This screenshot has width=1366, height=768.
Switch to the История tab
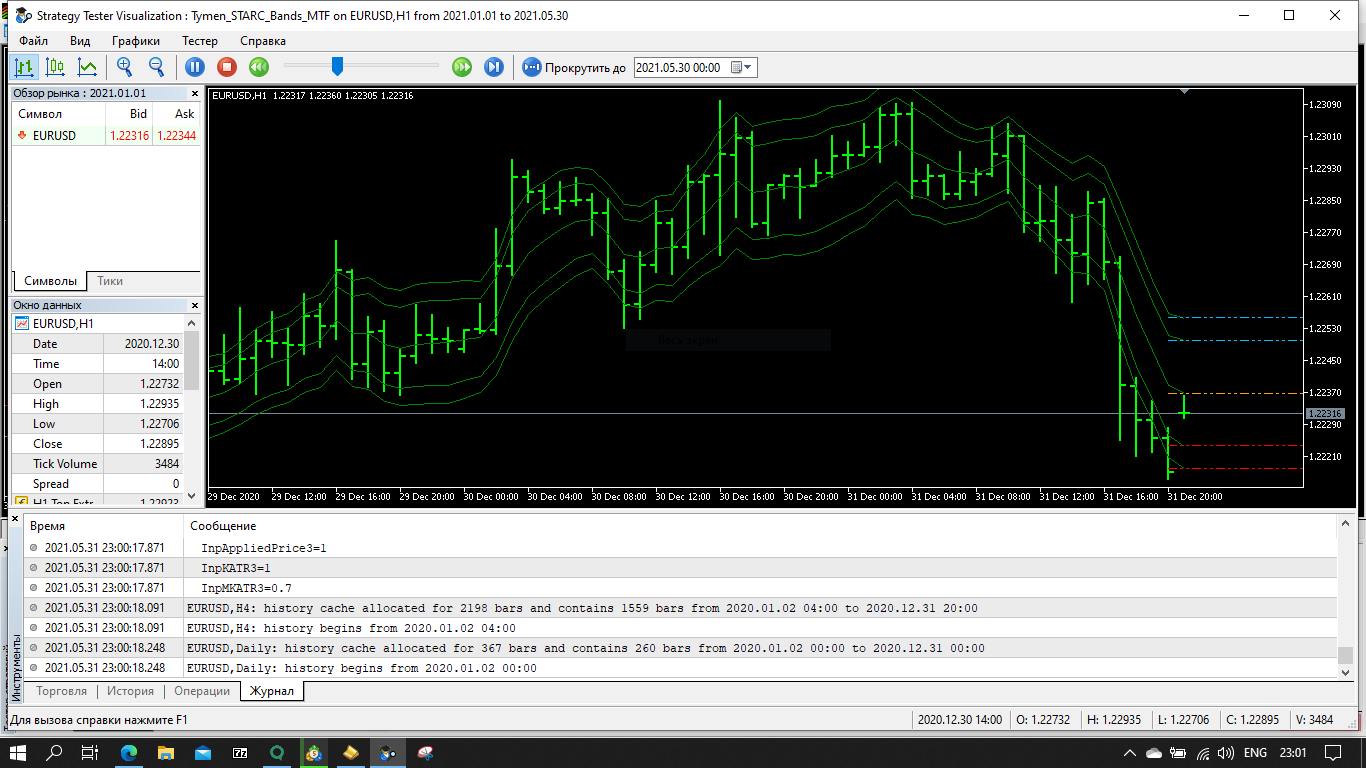130,690
